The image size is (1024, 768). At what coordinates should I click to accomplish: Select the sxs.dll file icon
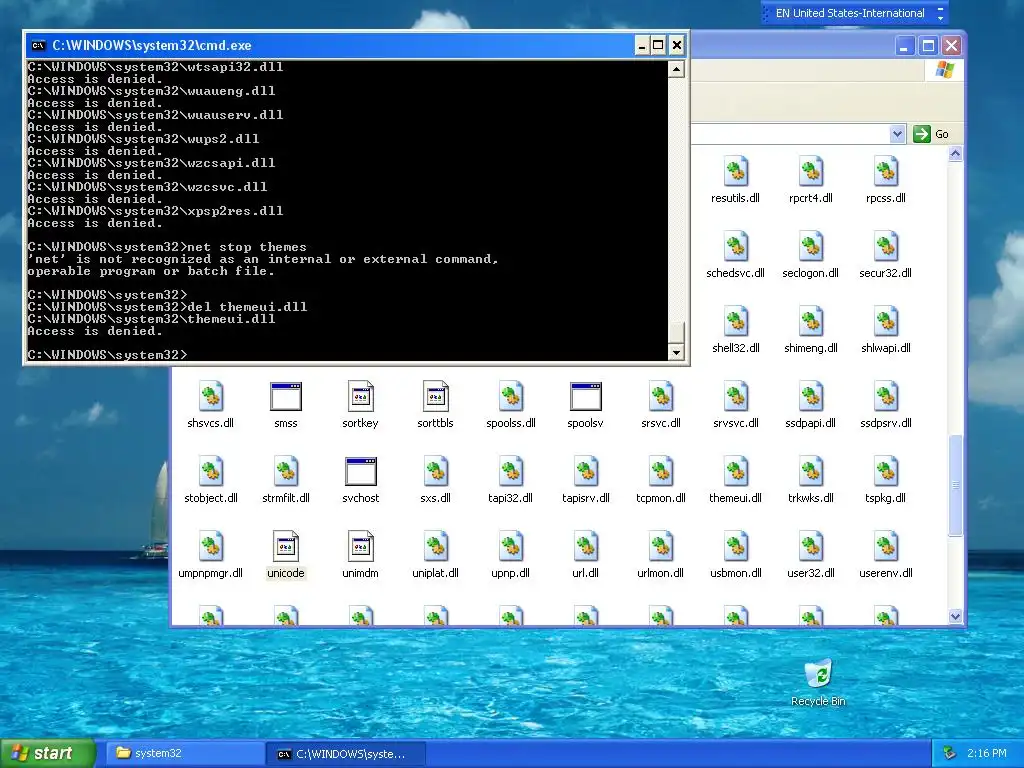[436, 472]
